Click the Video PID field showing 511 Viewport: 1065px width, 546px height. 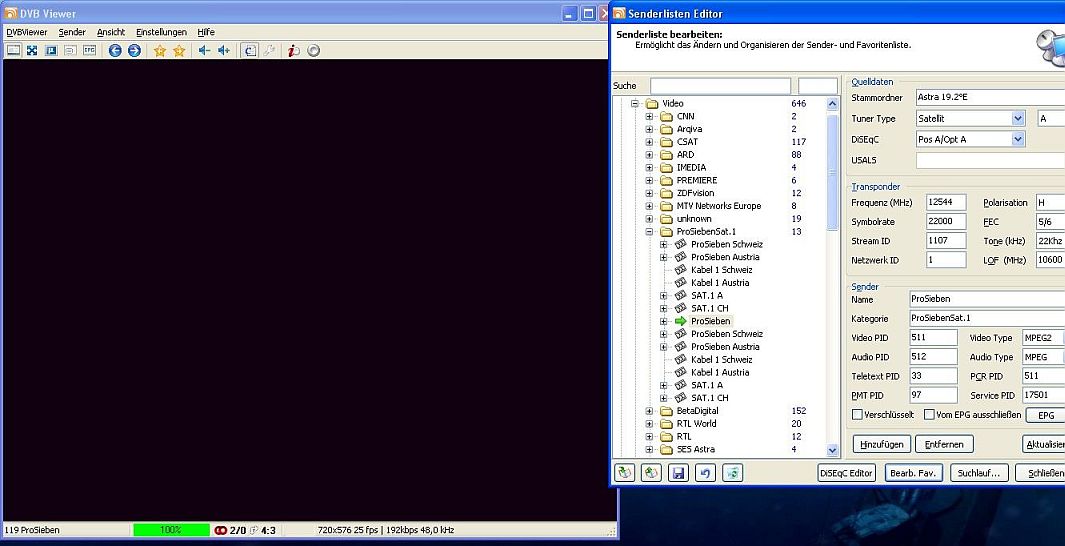click(933, 338)
